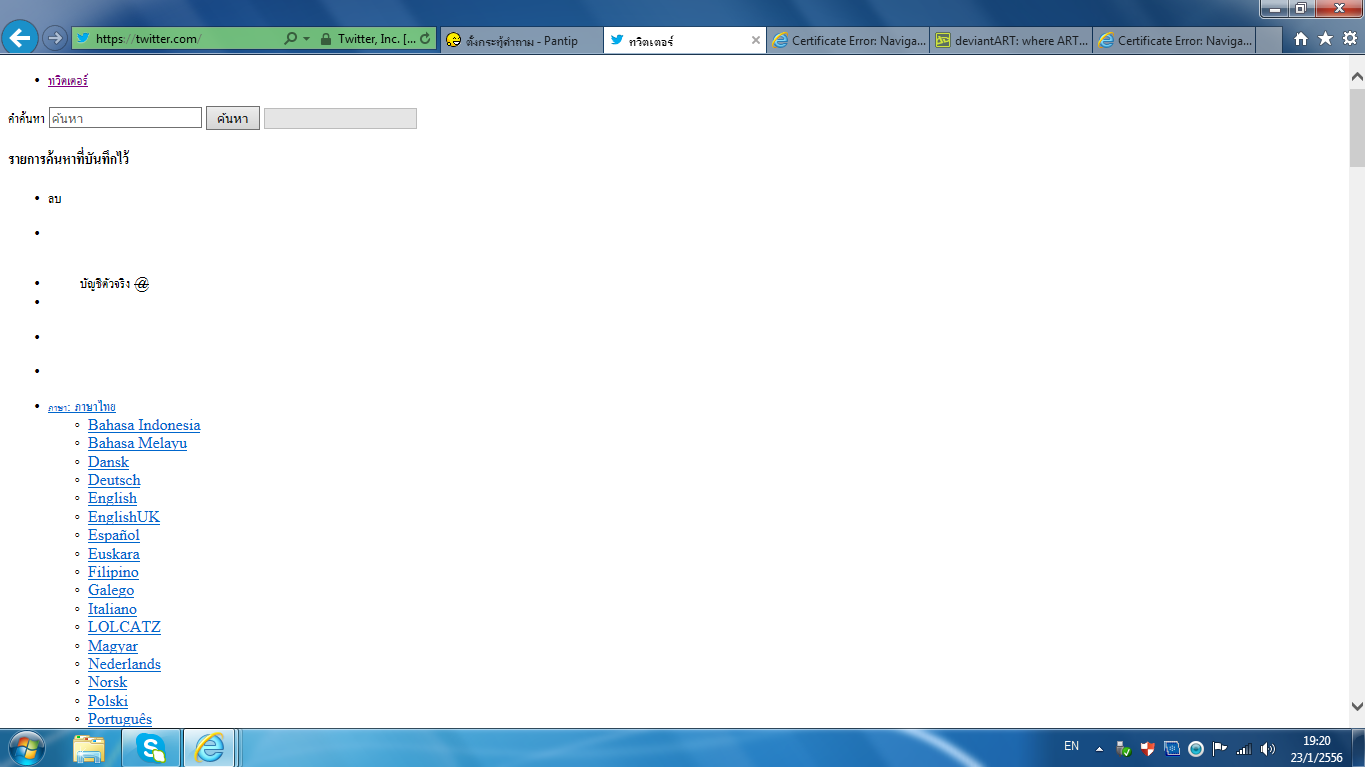Click the page scrollbar down arrow
1365x767 pixels.
pyautogui.click(x=1357, y=705)
